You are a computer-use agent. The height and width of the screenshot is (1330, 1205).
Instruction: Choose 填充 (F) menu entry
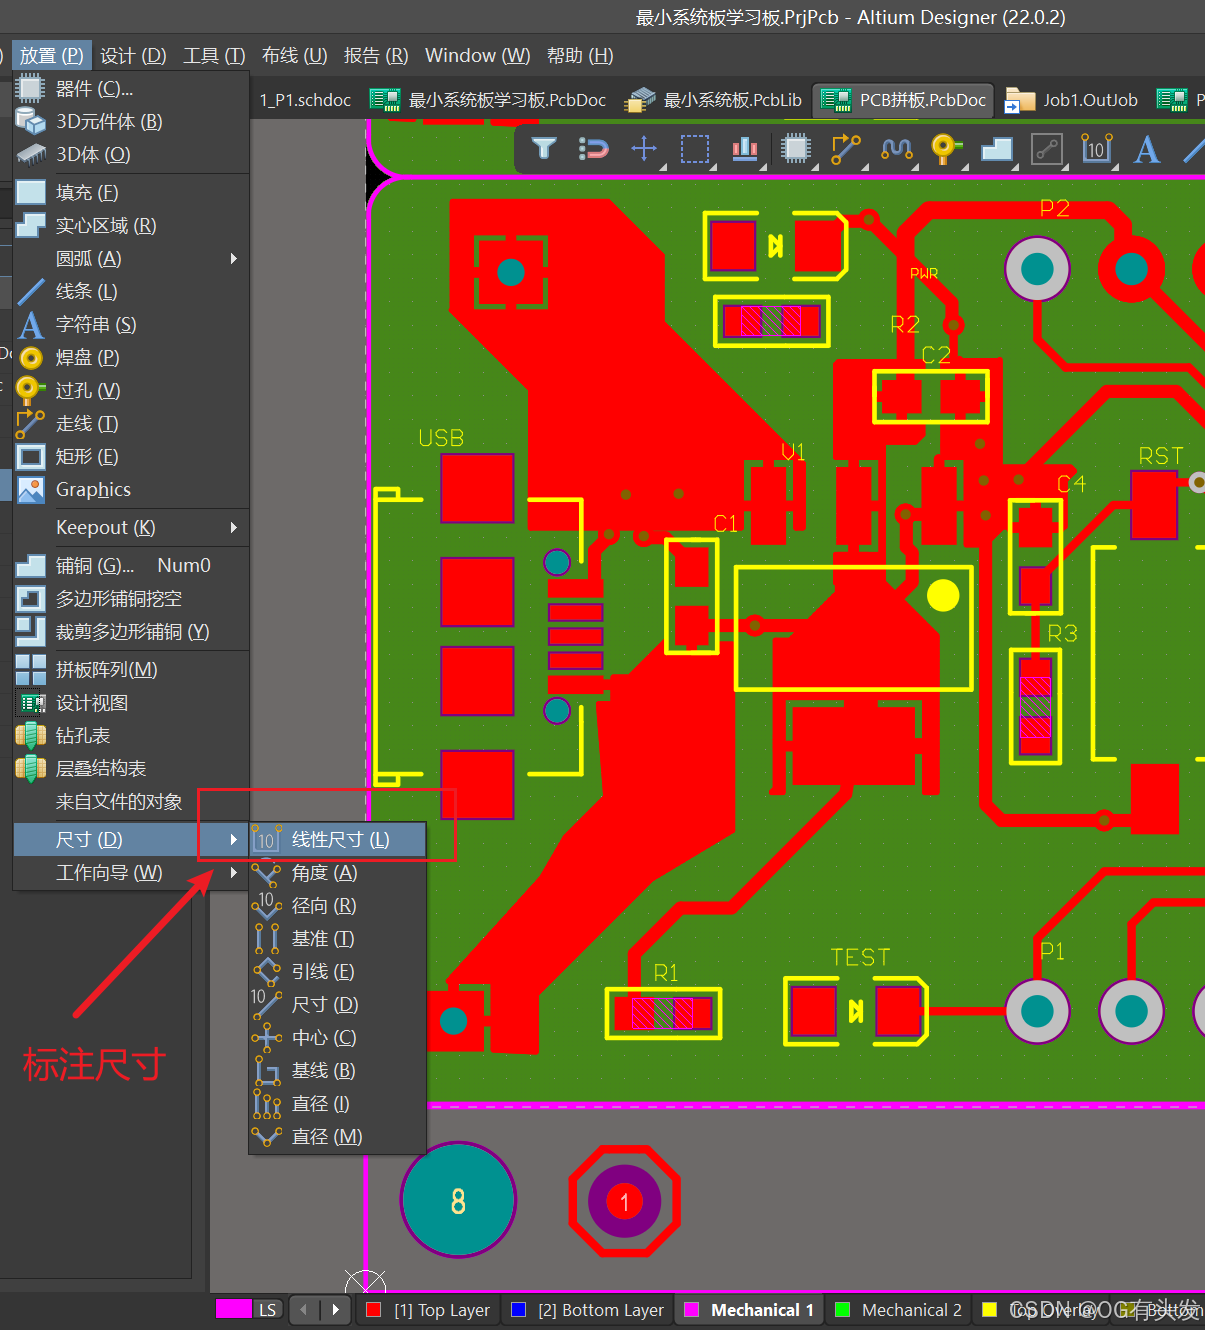tap(131, 193)
